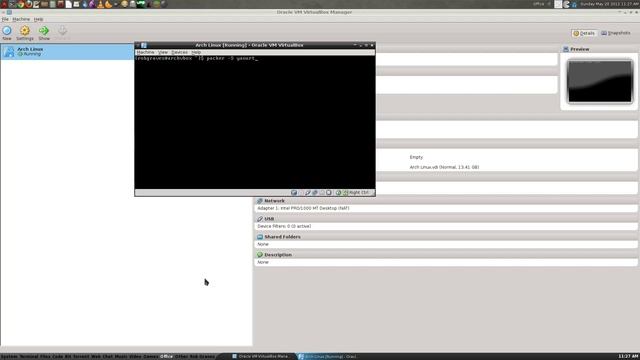The width and height of the screenshot is (640, 360).
Task: Click the 'Arch Linux.vdi' storage entry text
Action: coord(444,167)
